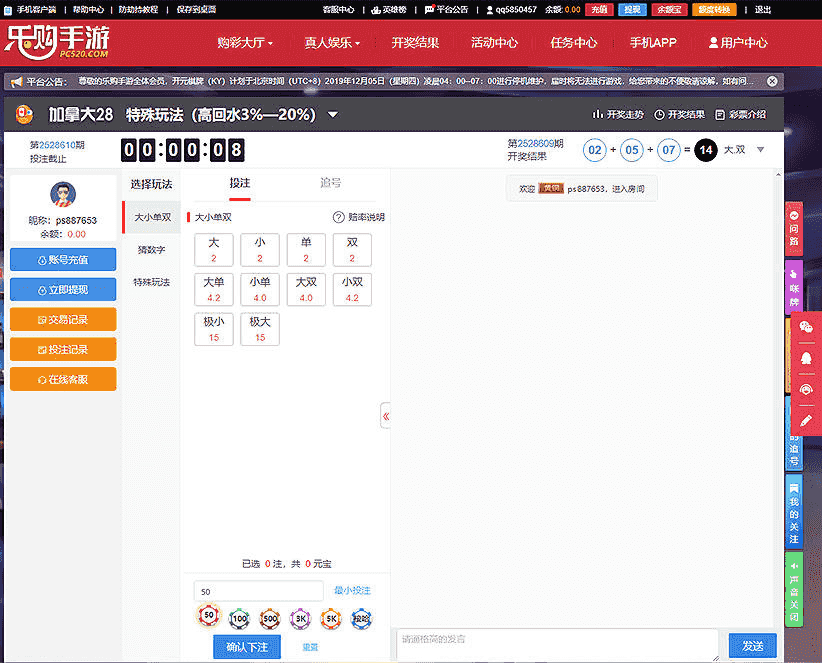Toggle the 小单 bet option
The width and height of the screenshot is (822, 663).
click(x=260, y=289)
